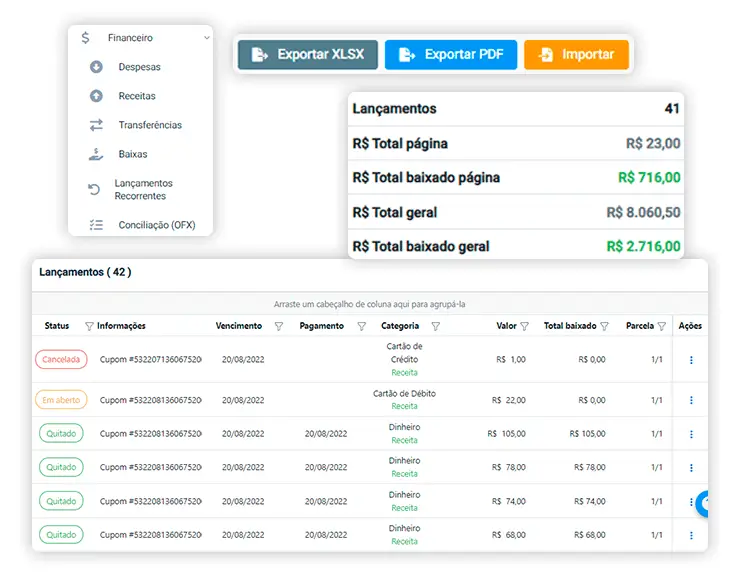
Task: Click the R$ 22,00 valor cell
Action: click(x=508, y=400)
